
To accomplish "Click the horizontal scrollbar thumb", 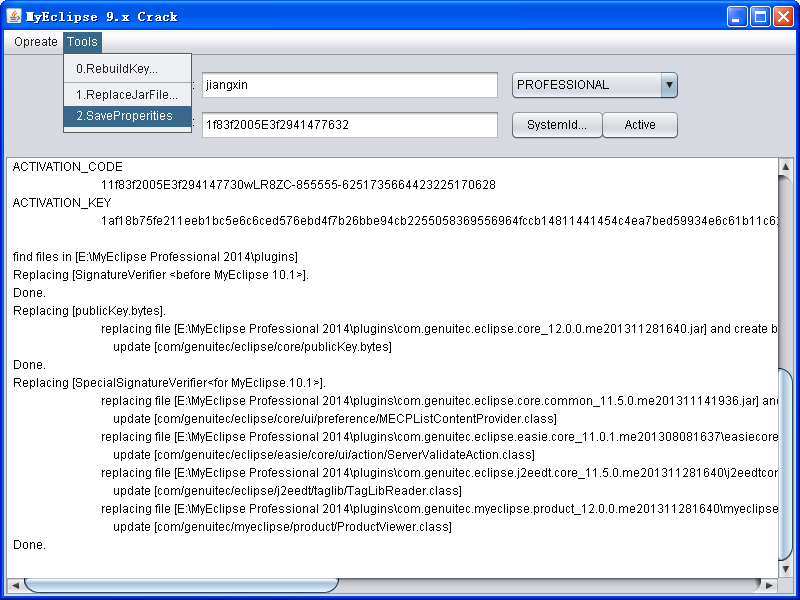I will point(181,586).
